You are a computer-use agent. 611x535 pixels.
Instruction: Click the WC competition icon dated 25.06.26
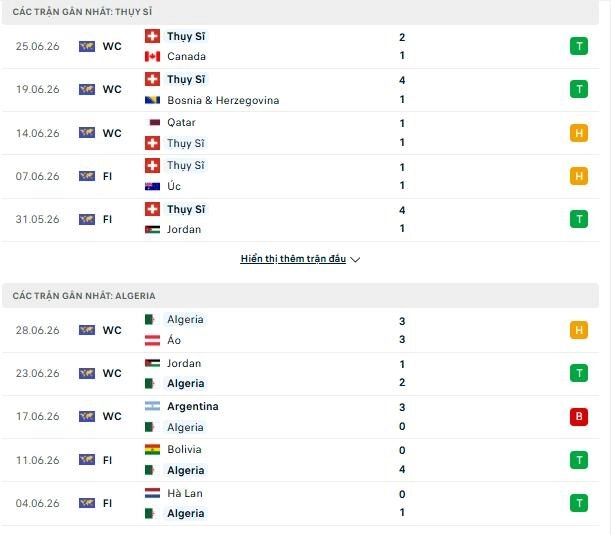point(87,46)
